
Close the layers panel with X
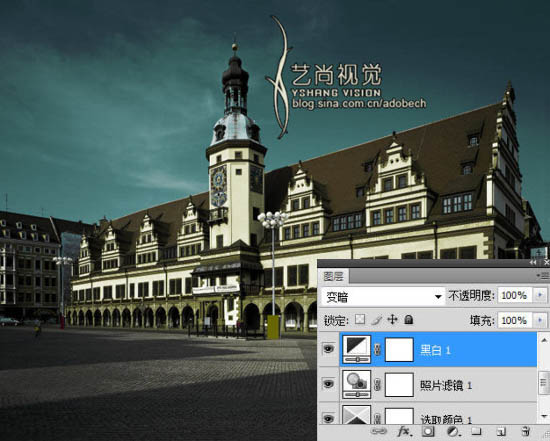(x=546, y=262)
